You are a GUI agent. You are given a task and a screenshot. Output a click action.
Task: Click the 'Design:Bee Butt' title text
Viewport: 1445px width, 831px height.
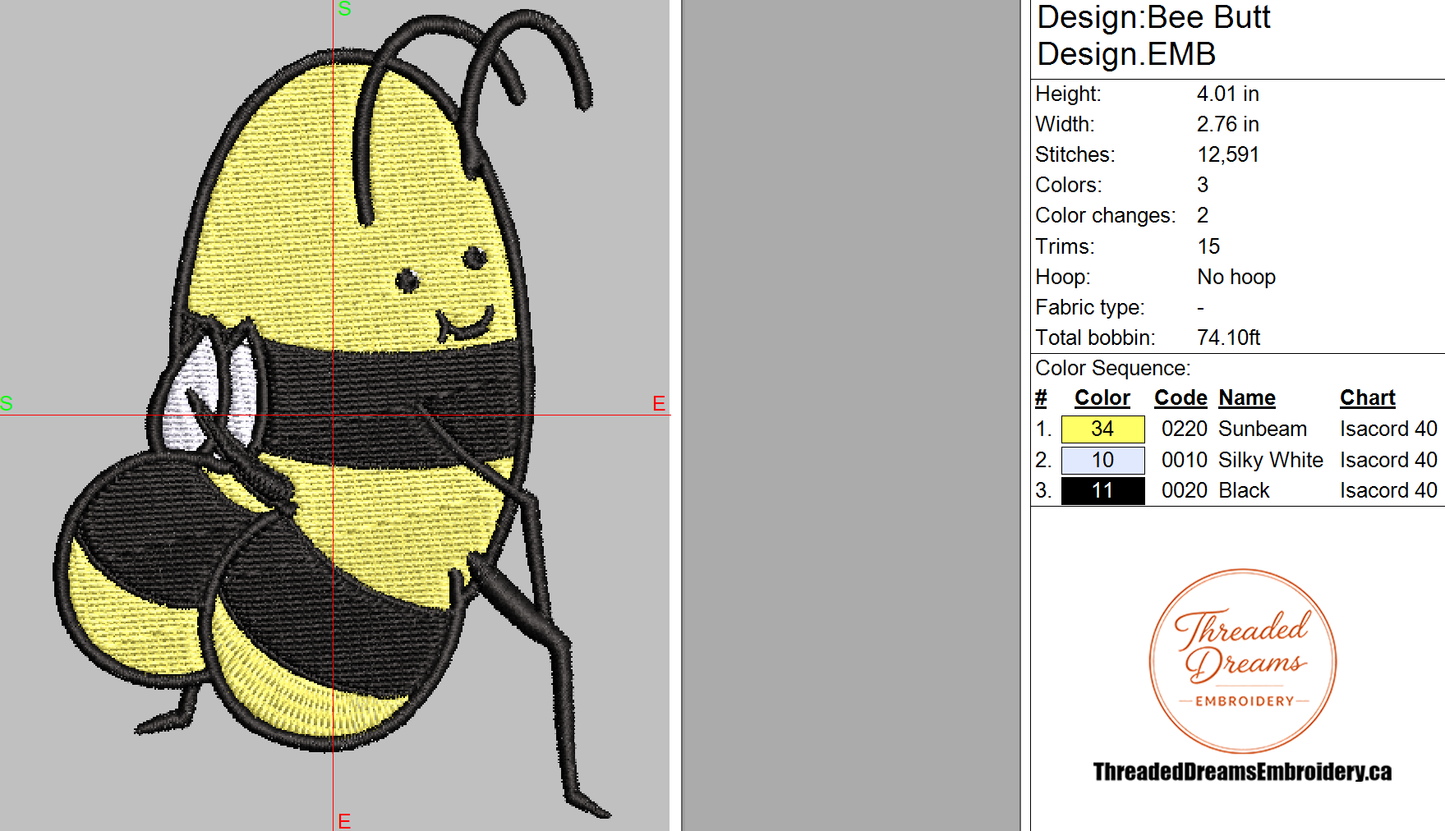click(1154, 18)
